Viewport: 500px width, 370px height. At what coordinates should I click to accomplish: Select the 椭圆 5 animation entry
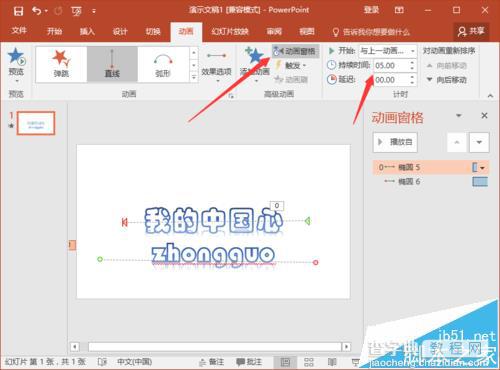pyautogui.click(x=430, y=167)
